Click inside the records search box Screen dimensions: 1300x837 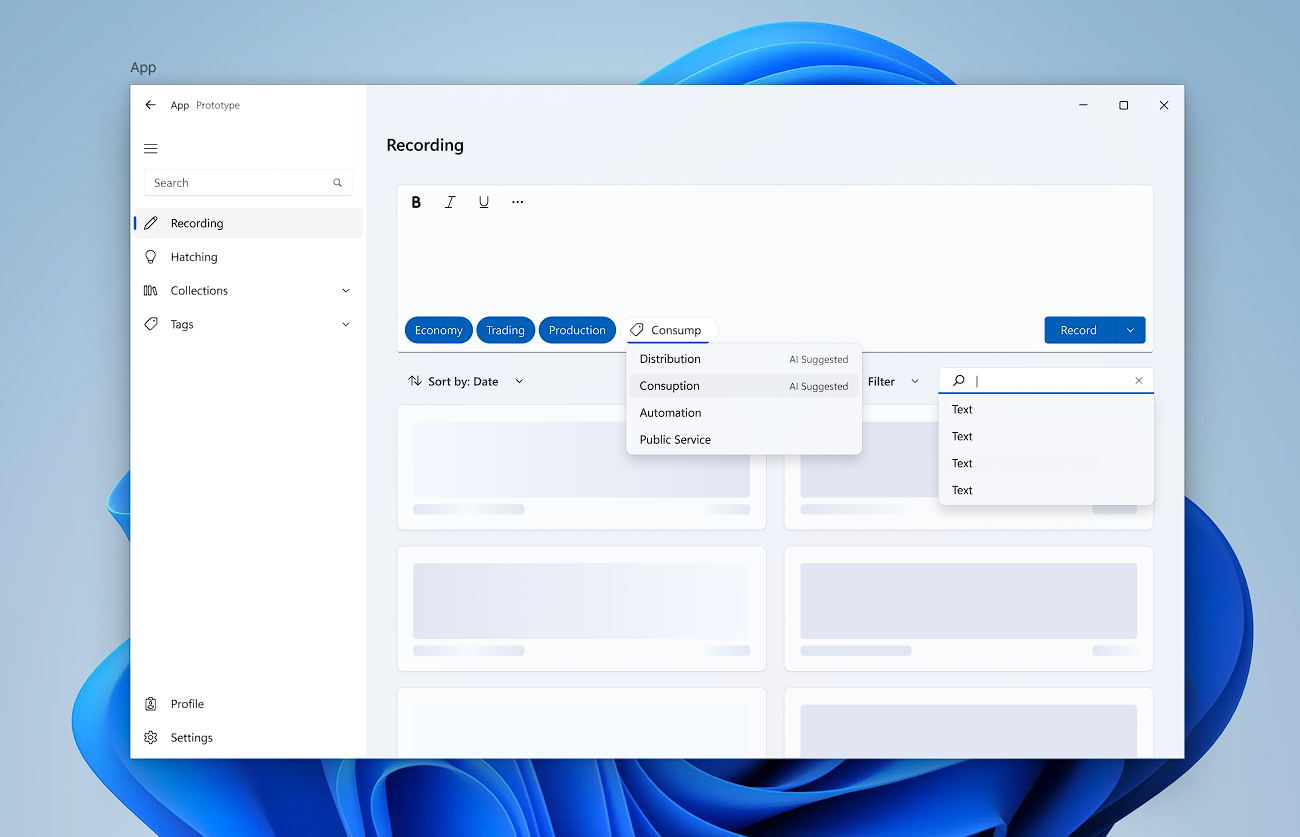pos(1046,381)
